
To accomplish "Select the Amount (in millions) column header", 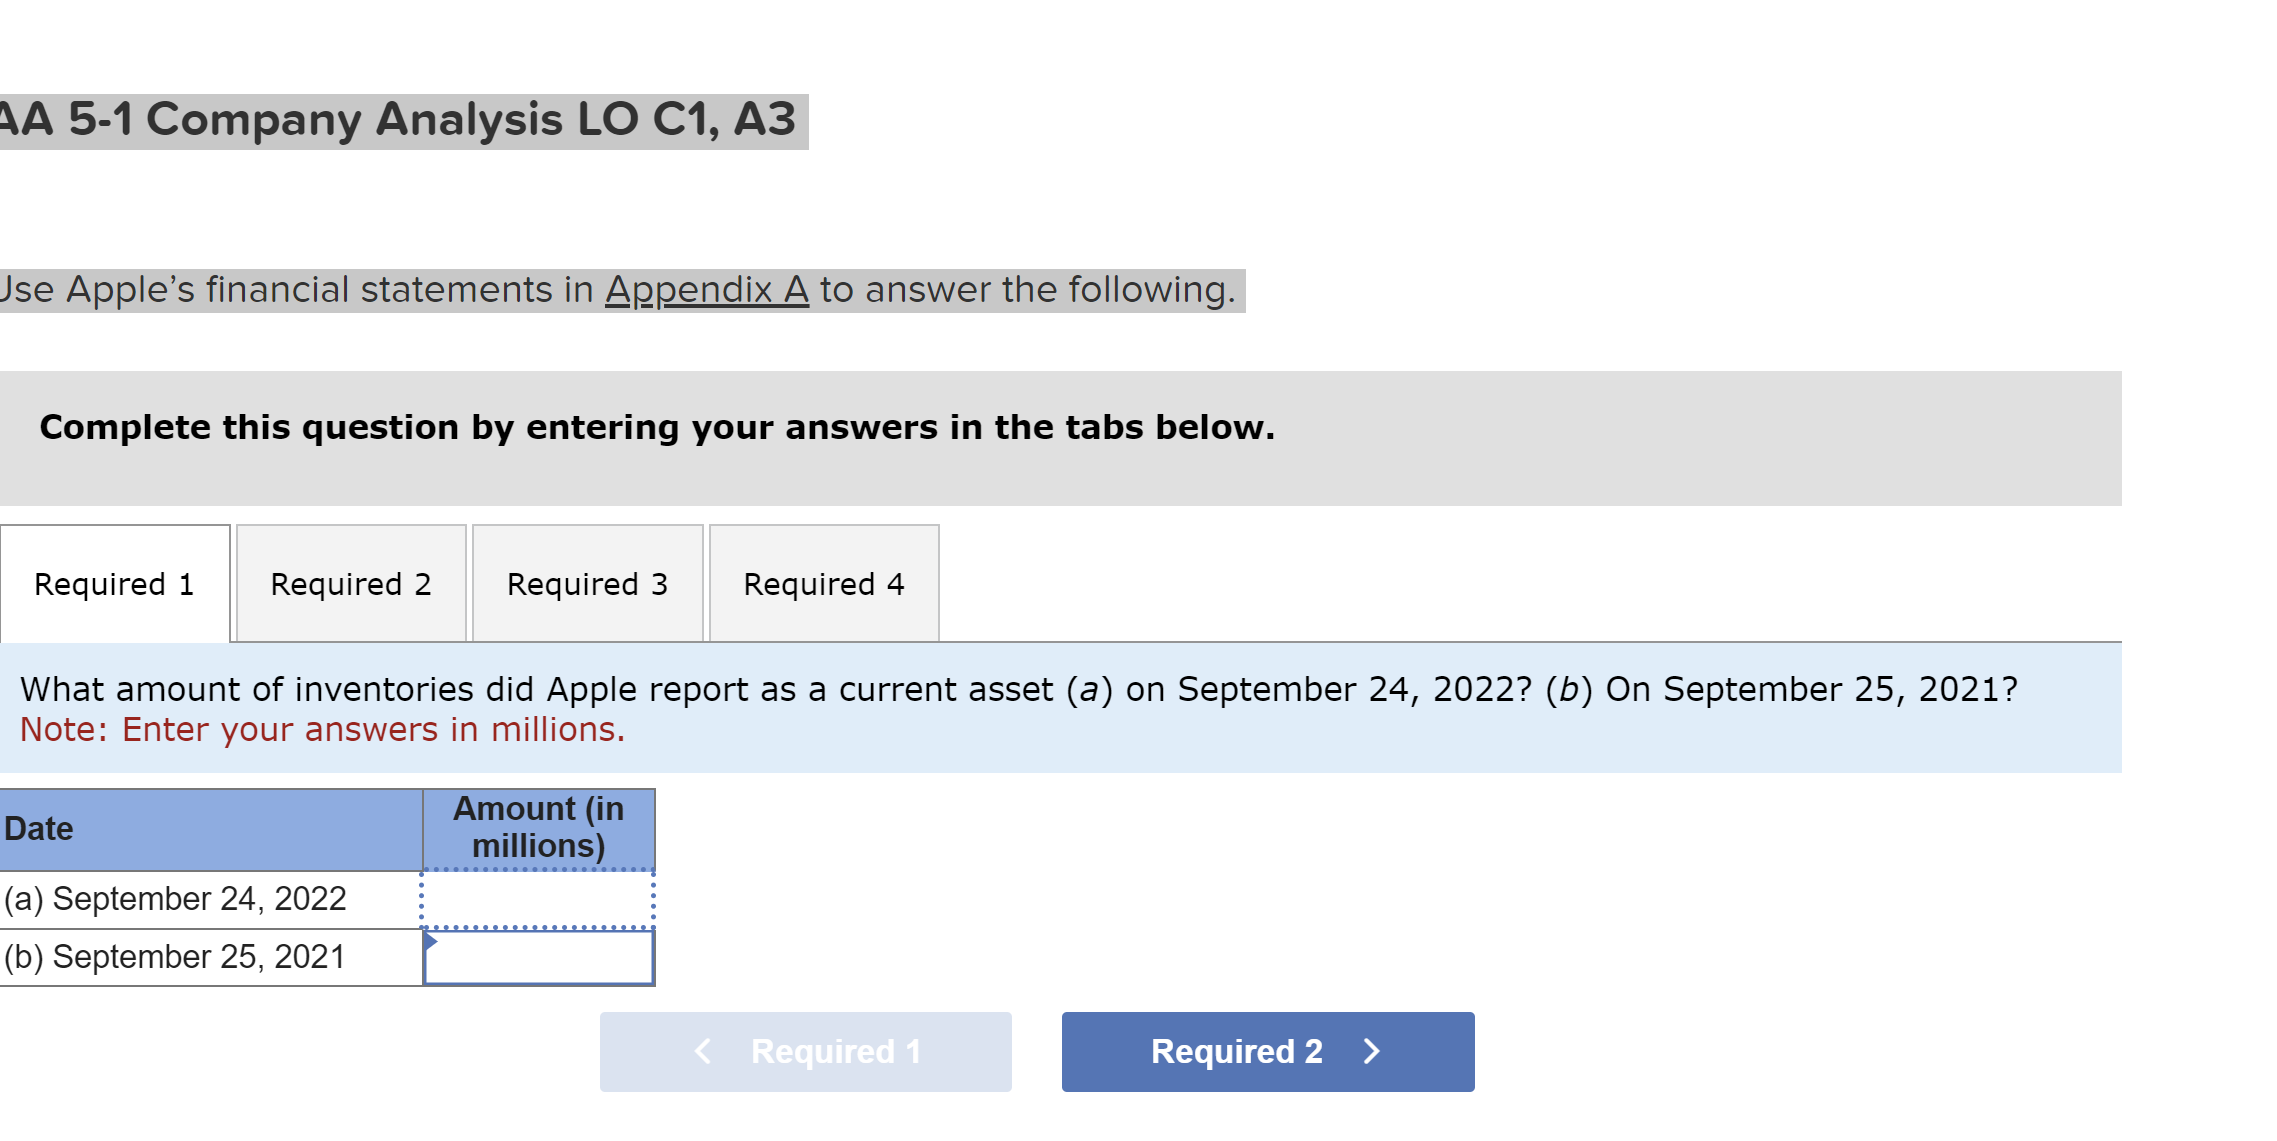I will coord(538,827).
